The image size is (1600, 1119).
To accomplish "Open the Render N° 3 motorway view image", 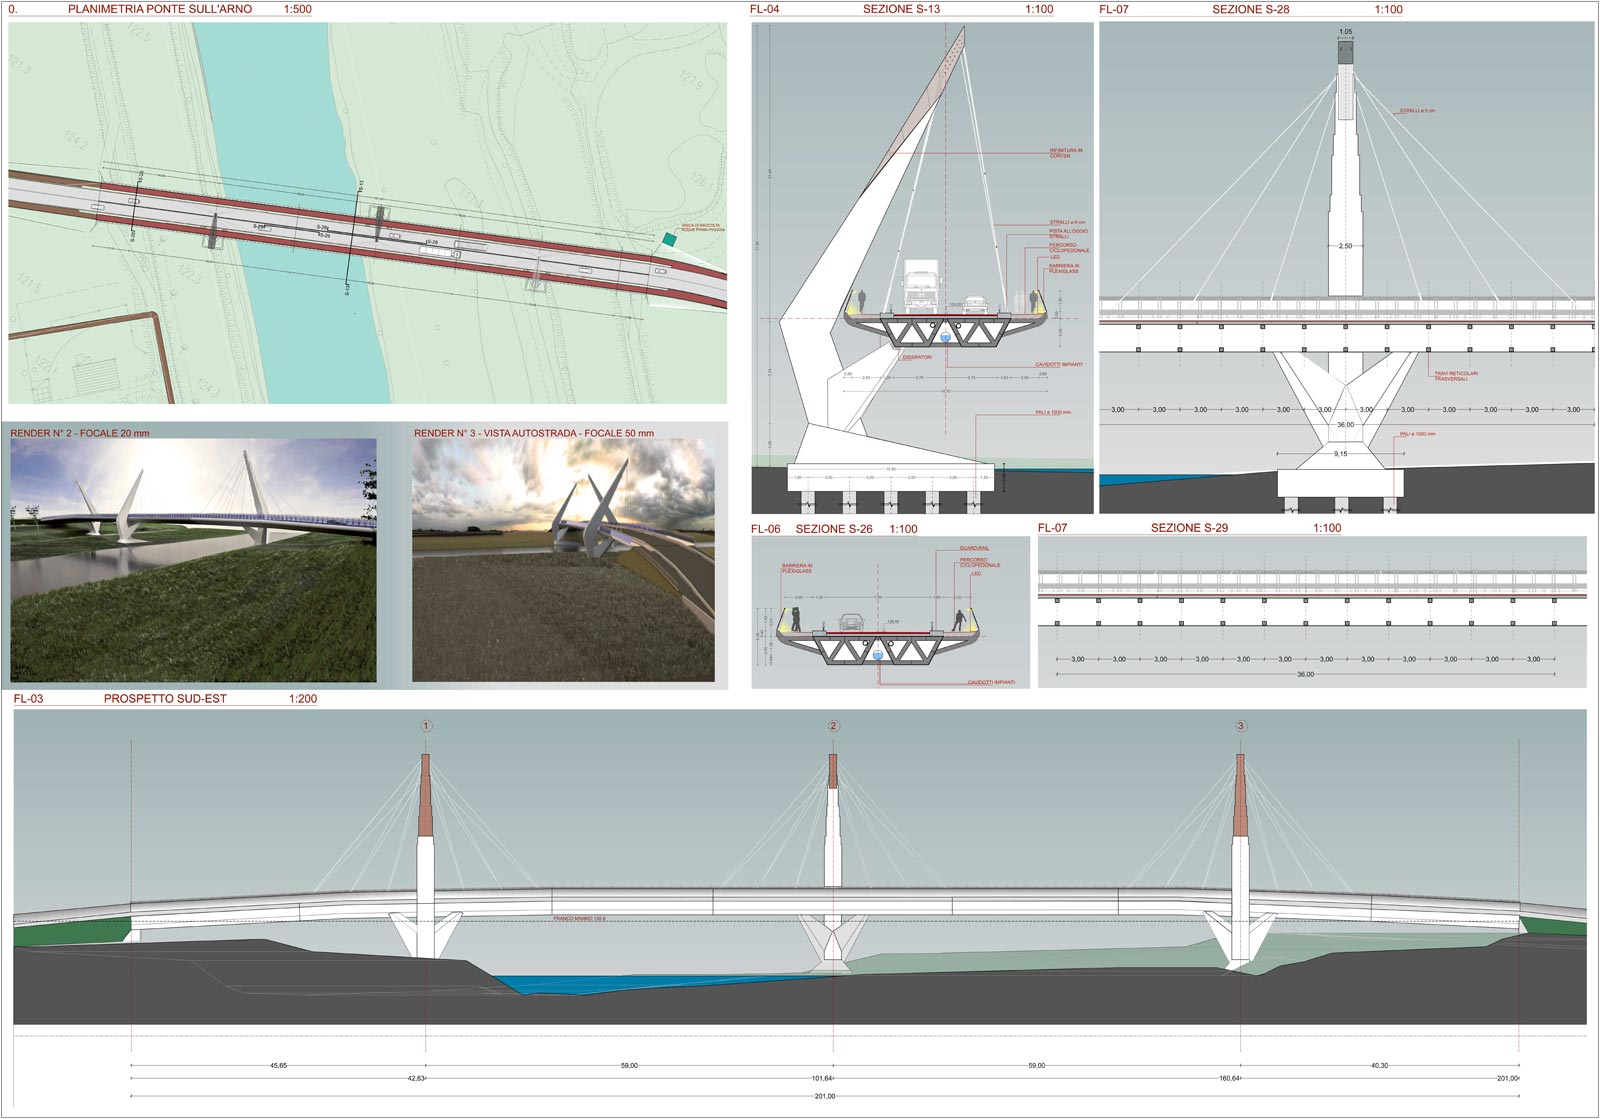I will tap(563, 560).
